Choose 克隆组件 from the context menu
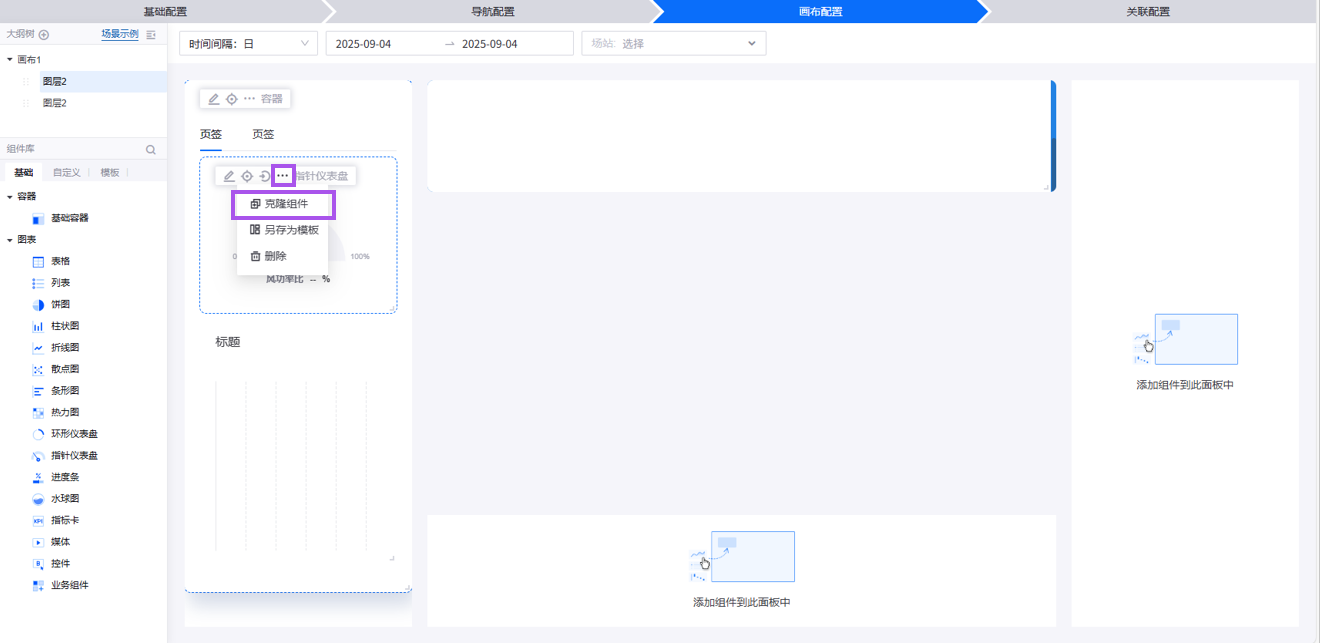Image resolution: width=1320 pixels, height=643 pixels. 285,204
